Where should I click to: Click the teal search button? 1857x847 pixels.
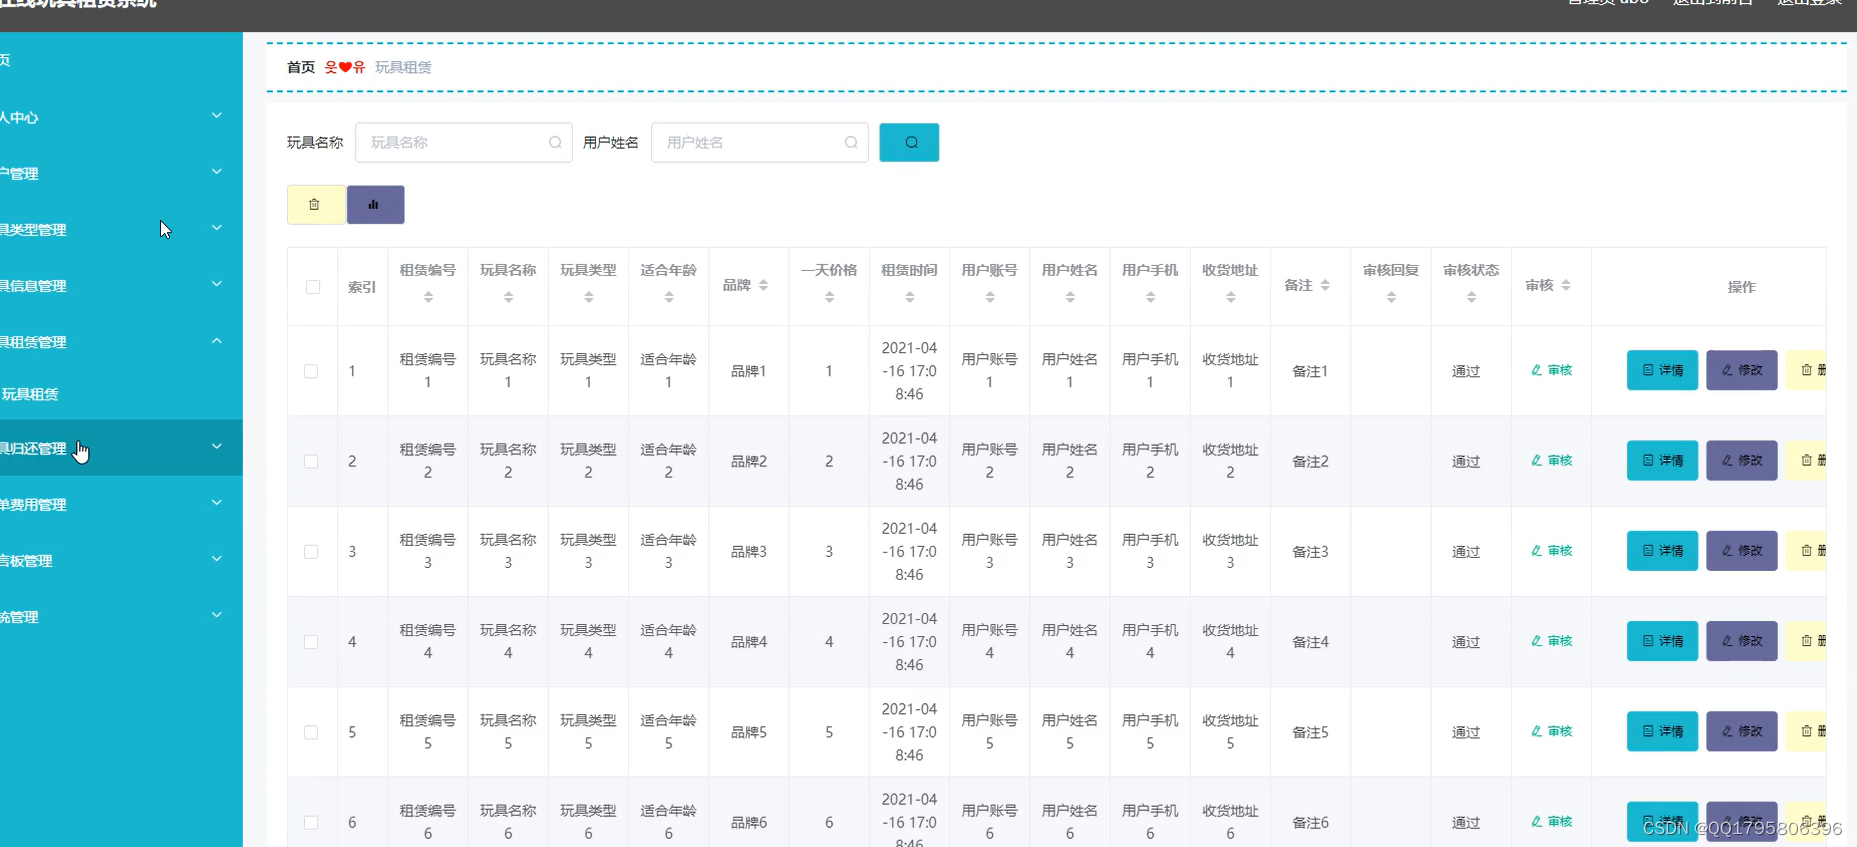(x=909, y=142)
